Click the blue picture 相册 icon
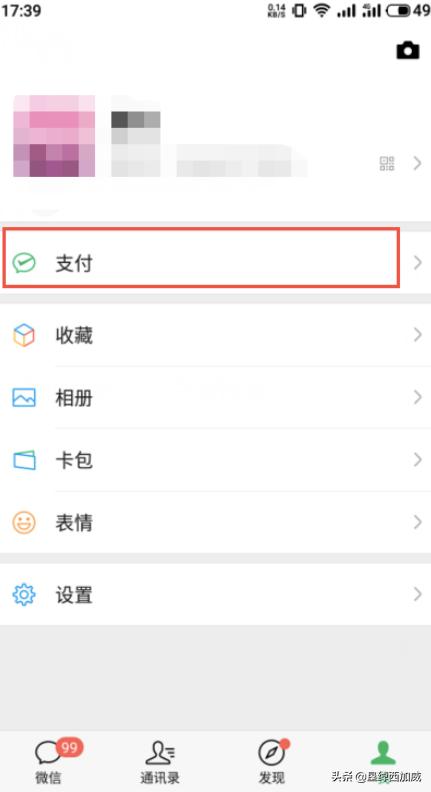The width and height of the screenshot is (431, 792). (24, 398)
